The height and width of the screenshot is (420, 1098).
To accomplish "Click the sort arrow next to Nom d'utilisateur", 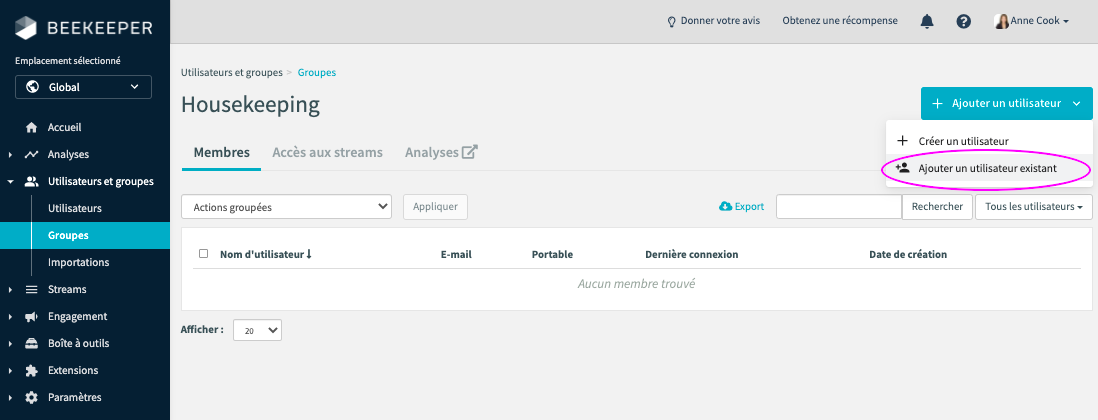I will click(x=309, y=254).
